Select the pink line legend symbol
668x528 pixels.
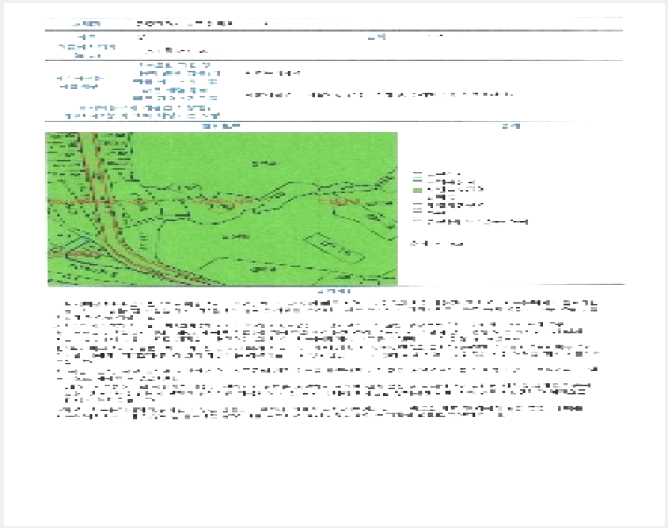click(418, 221)
